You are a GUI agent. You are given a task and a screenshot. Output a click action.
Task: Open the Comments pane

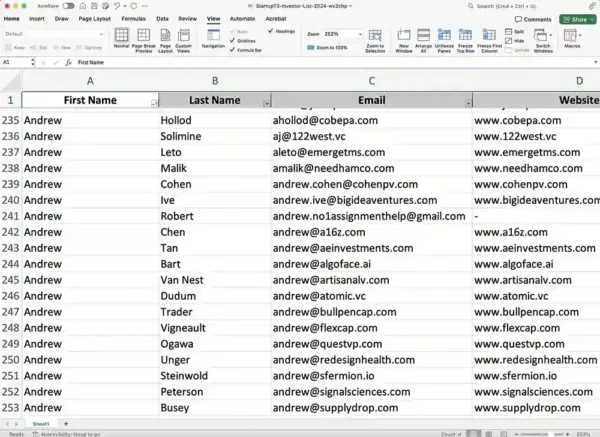[533, 19]
